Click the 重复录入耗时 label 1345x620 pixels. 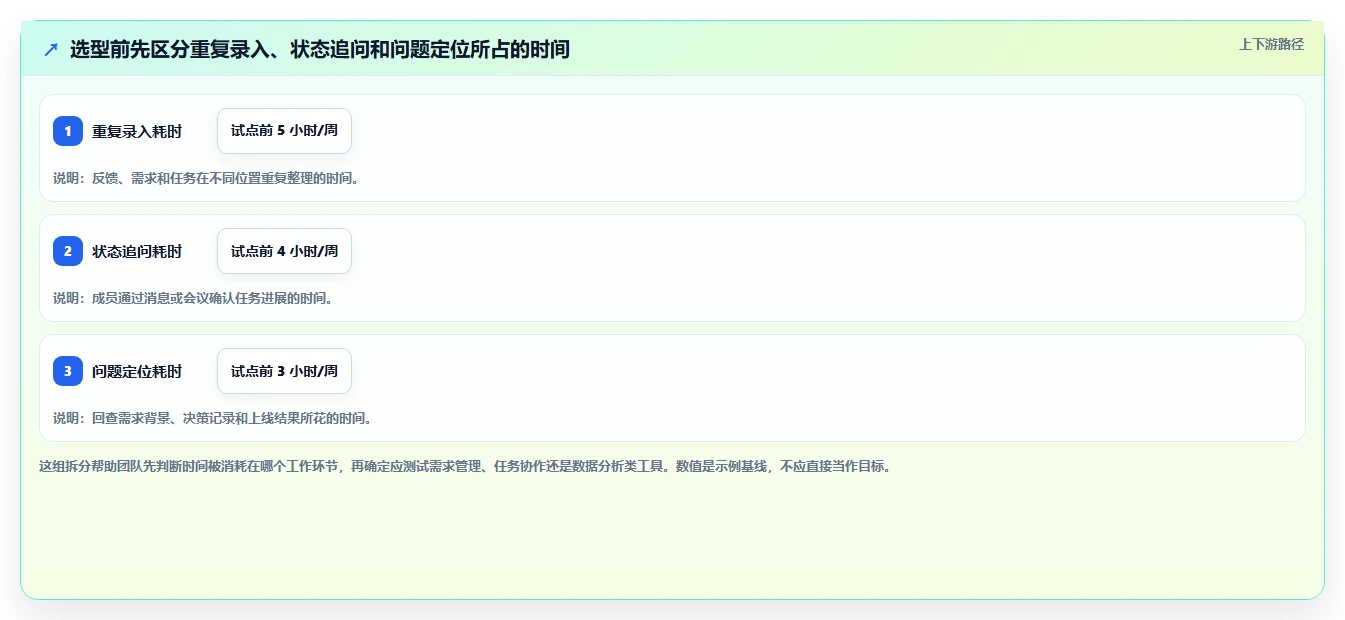pyautogui.click(x=137, y=131)
